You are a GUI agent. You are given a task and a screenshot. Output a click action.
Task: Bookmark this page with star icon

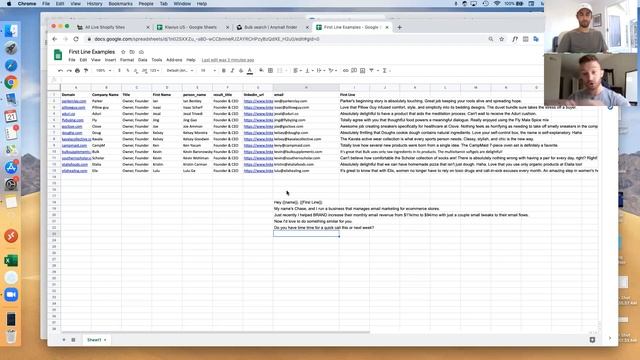tap(502, 39)
